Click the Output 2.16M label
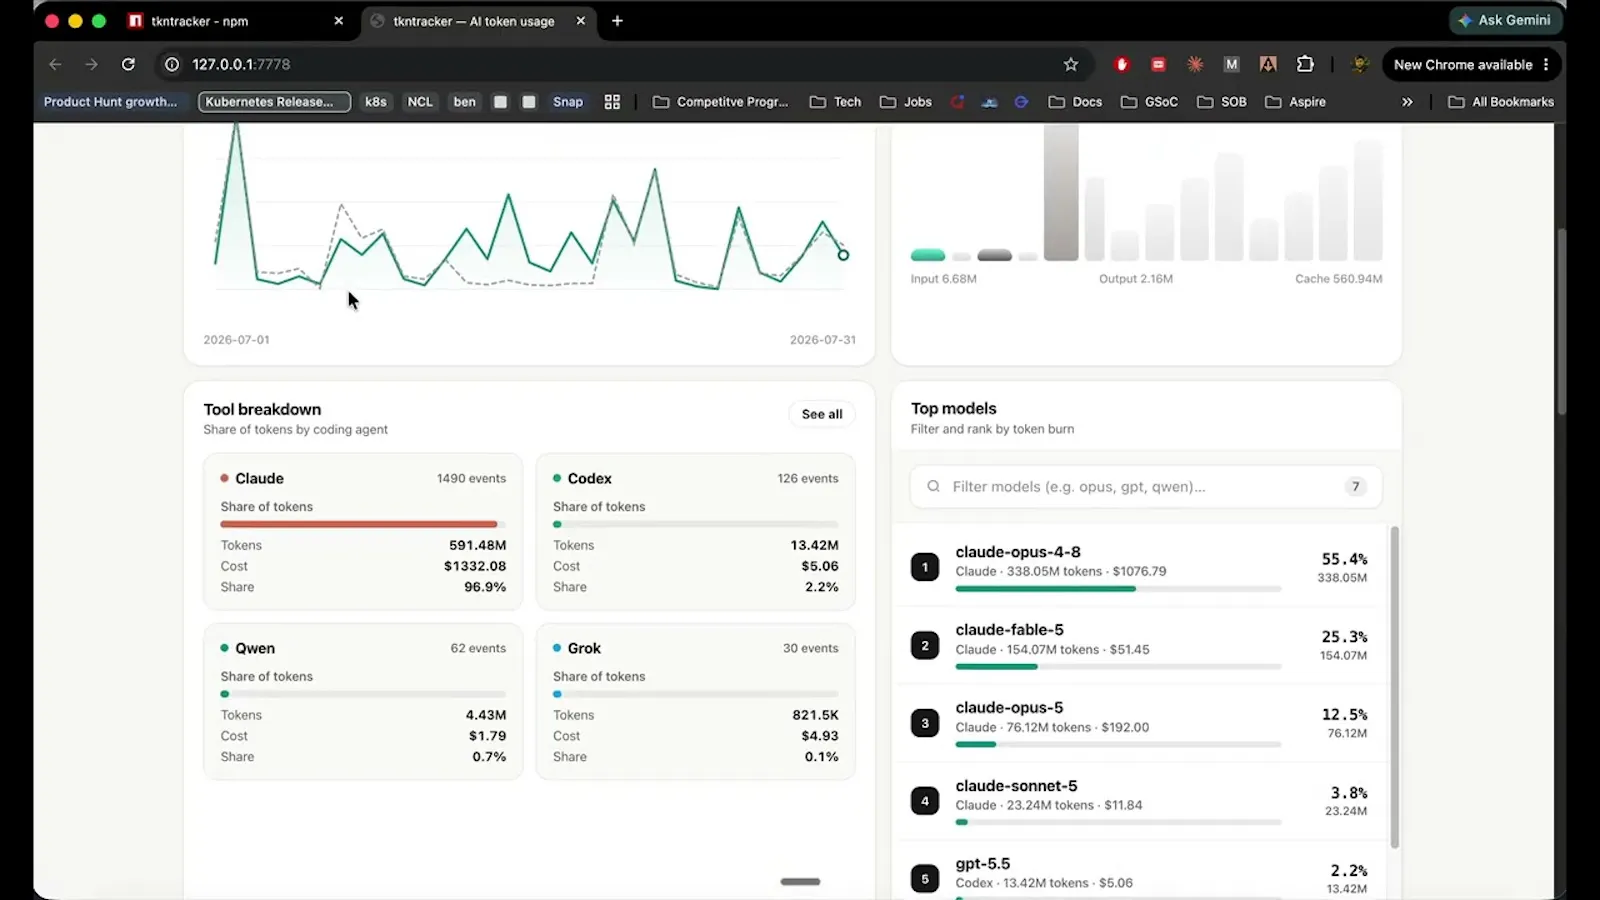Viewport: 1600px width, 900px height. point(1136,279)
